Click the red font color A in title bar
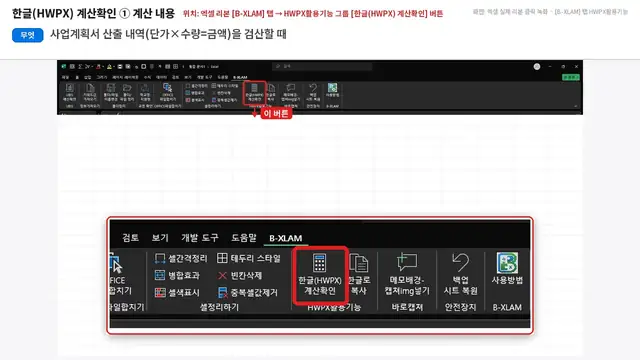This screenshot has width=640, height=360. coord(98,66)
